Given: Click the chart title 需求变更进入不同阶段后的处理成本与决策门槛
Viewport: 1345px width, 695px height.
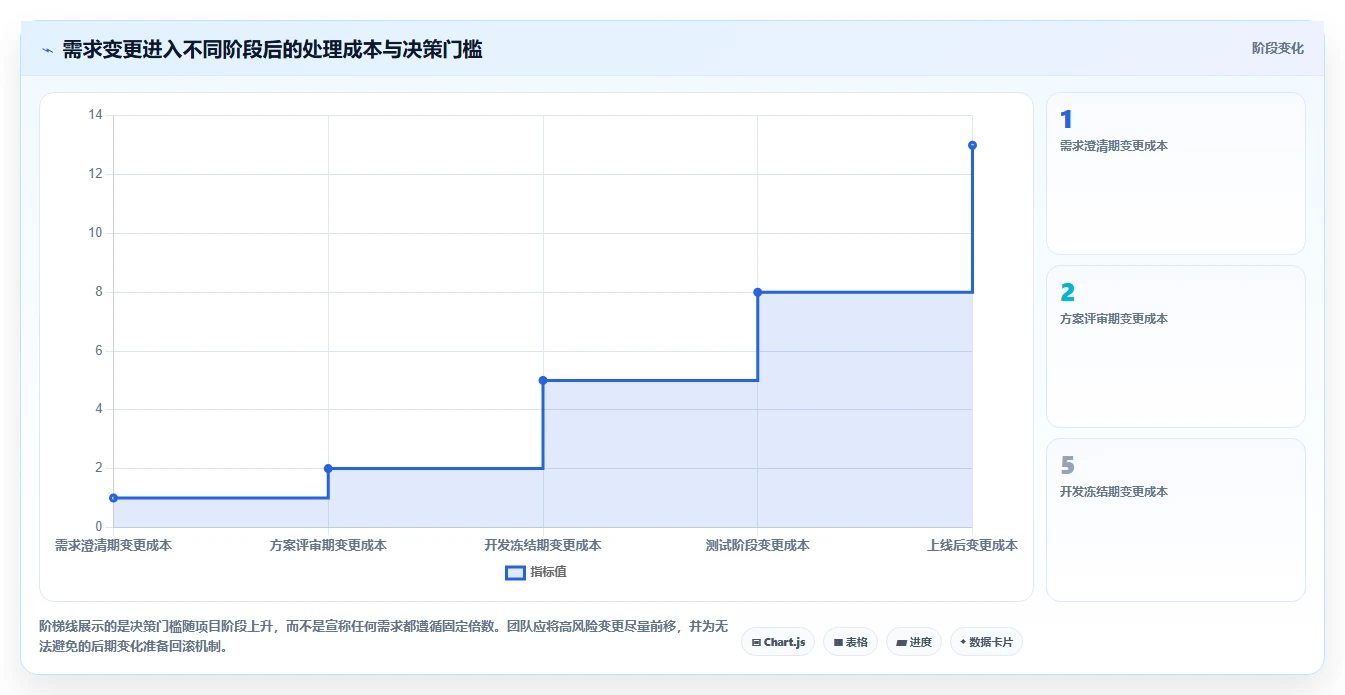Looking at the screenshot, I should 272,49.
